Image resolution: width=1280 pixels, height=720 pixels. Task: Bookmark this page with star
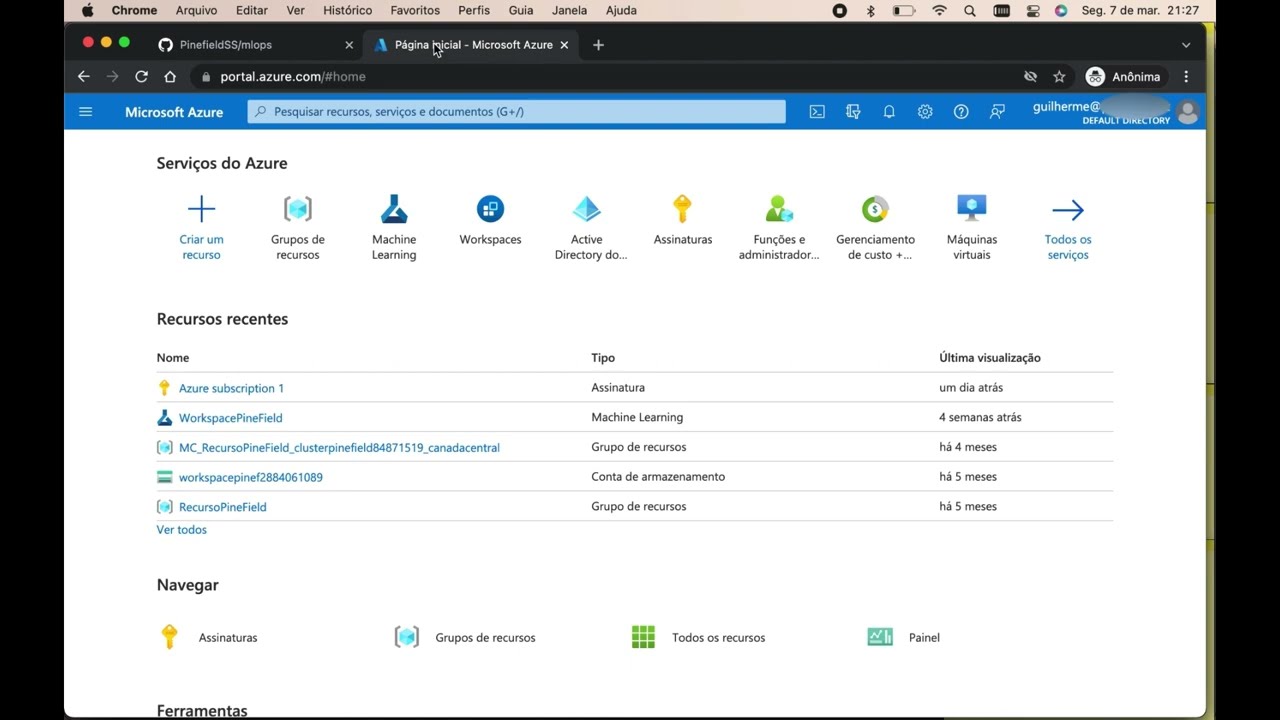click(1059, 77)
